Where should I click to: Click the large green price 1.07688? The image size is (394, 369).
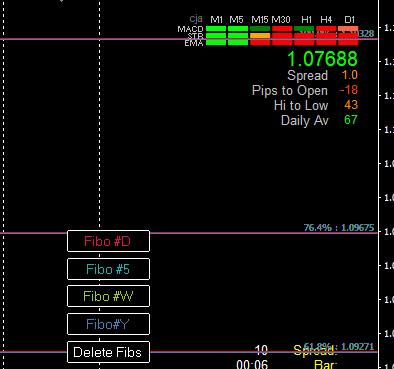[x=322, y=59]
